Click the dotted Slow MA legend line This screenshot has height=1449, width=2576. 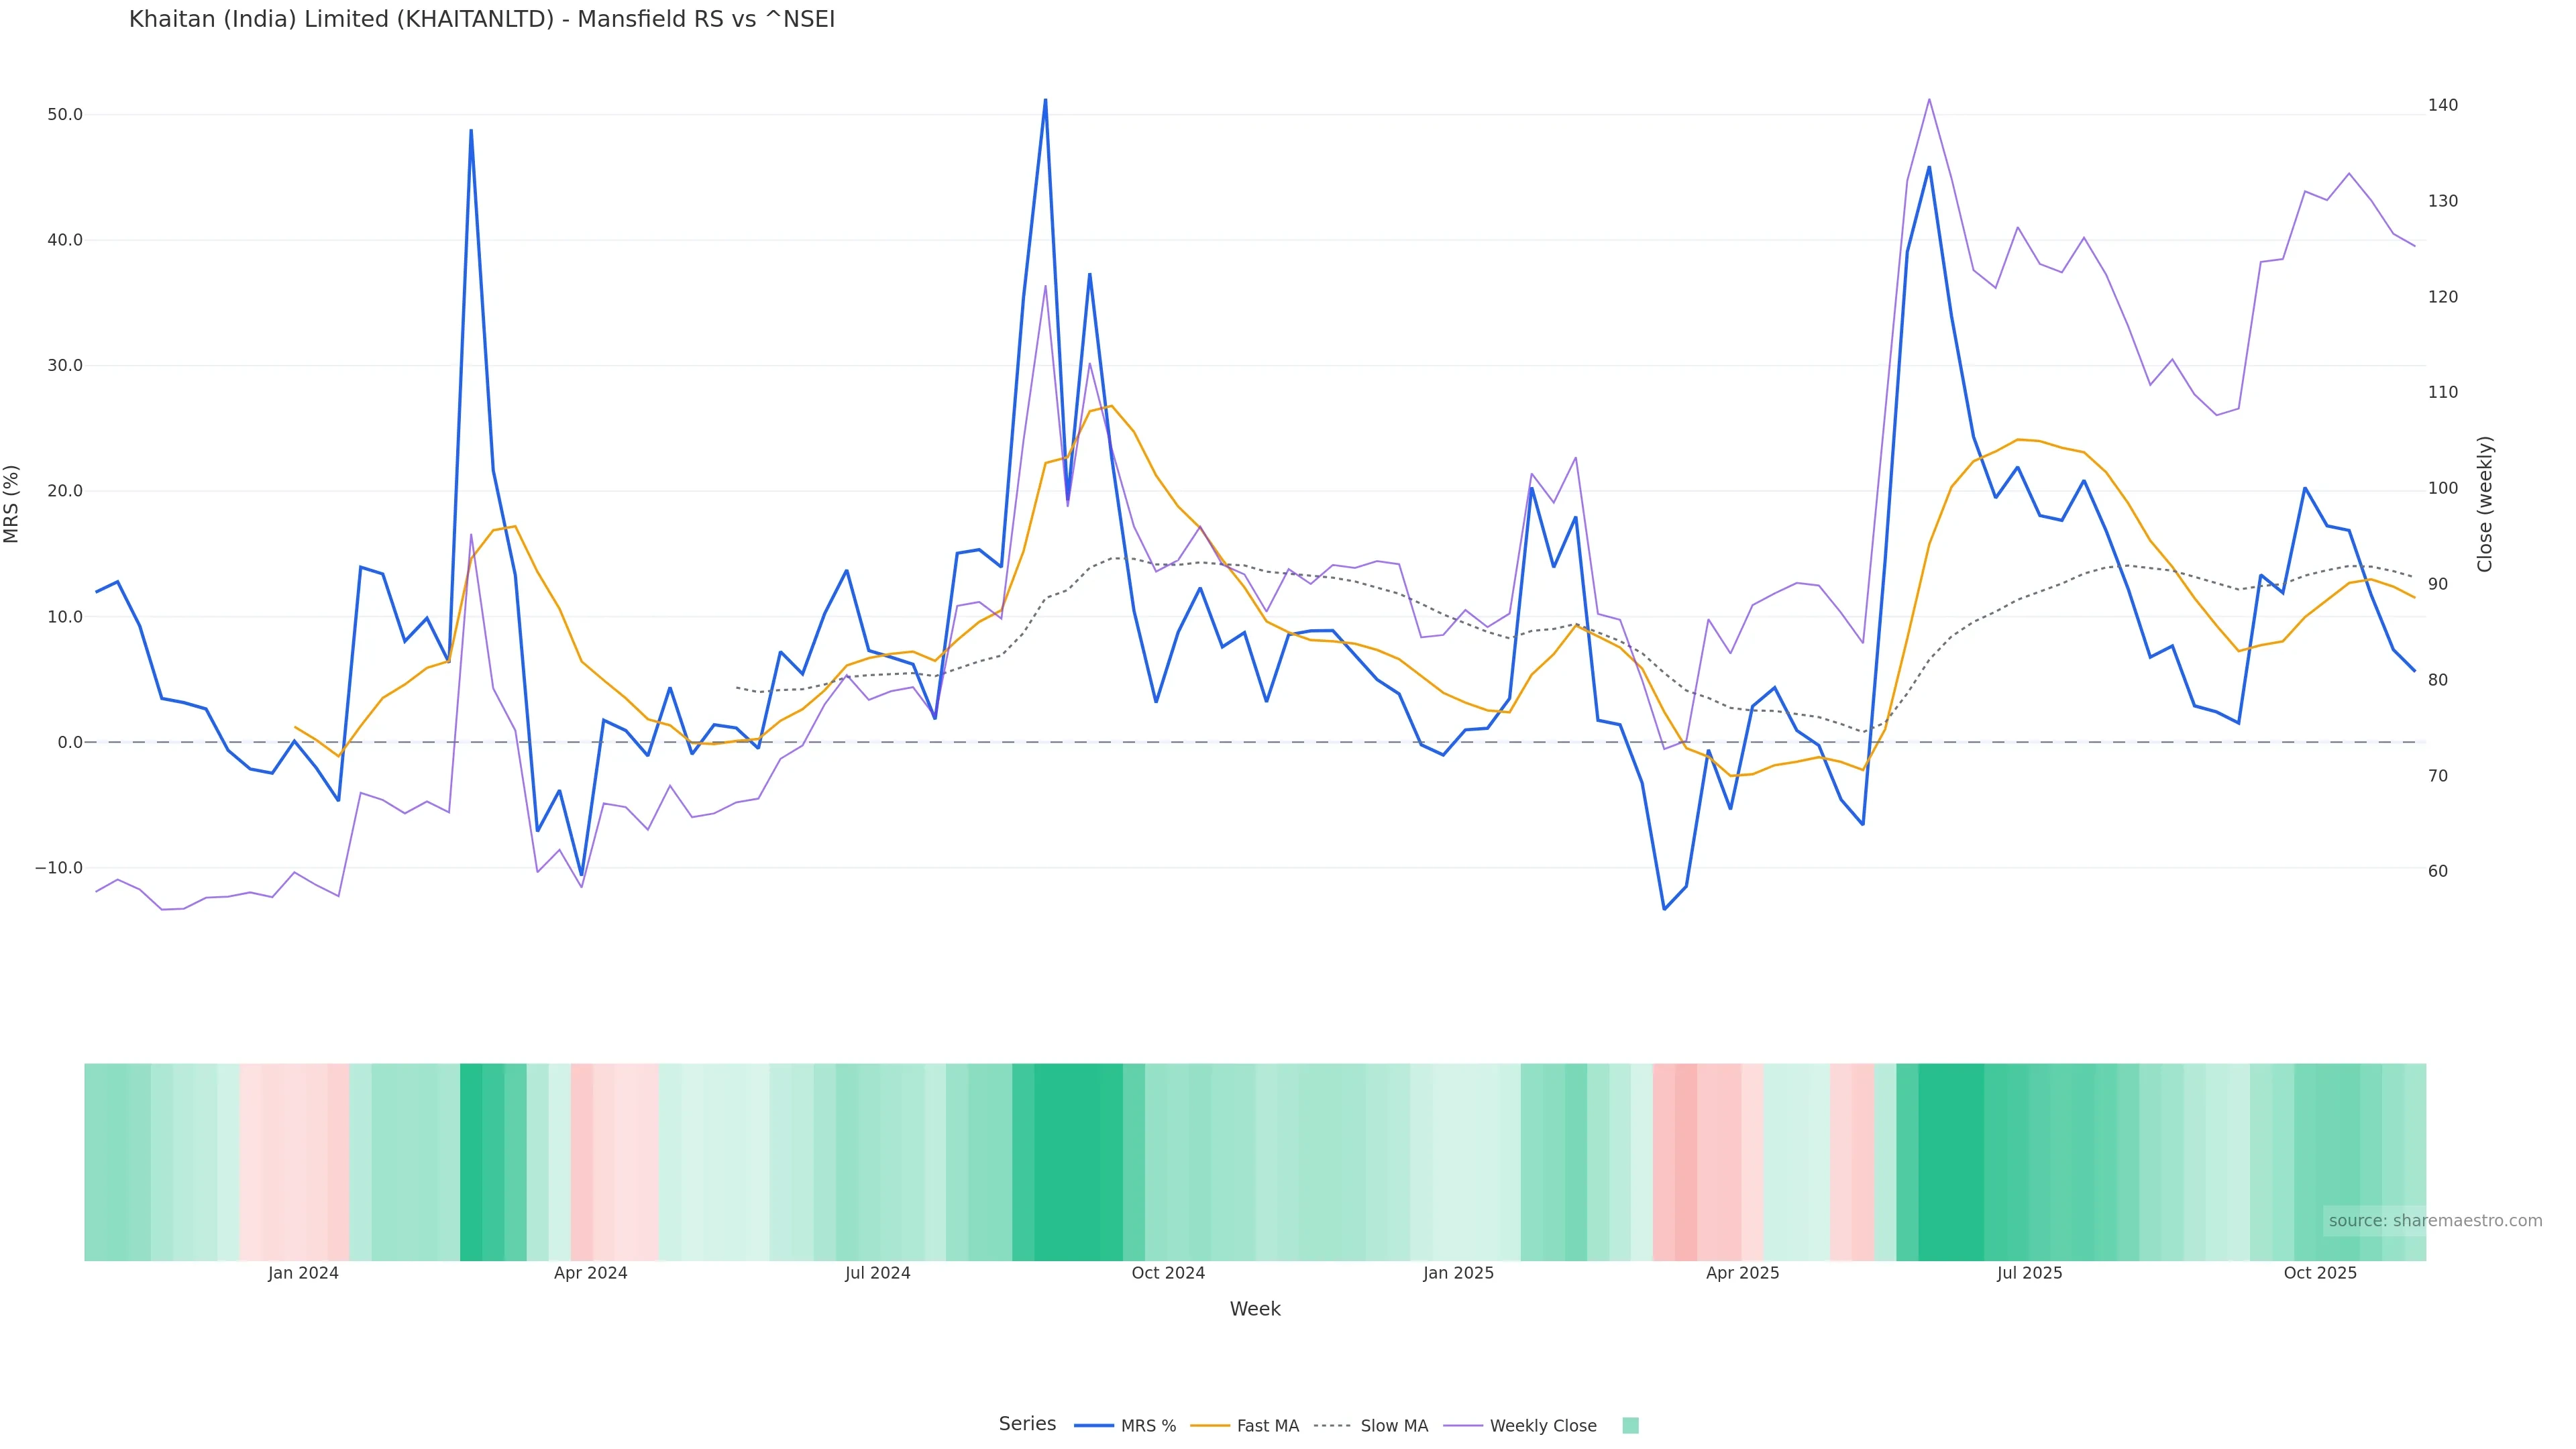pyautogui.click(x=1332, y=1426)
